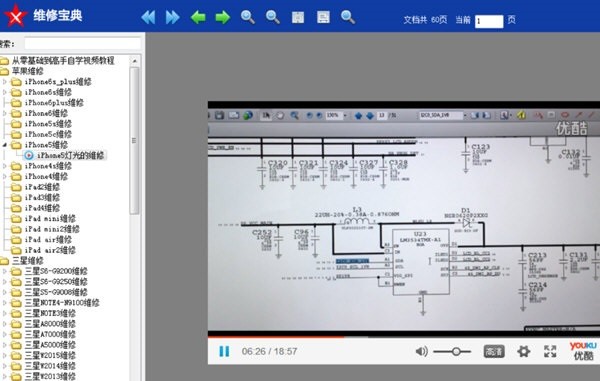This screenshot has height=381, width=600.
Task: Go to next page green right arrow
Action: click(x=223, y=17)
